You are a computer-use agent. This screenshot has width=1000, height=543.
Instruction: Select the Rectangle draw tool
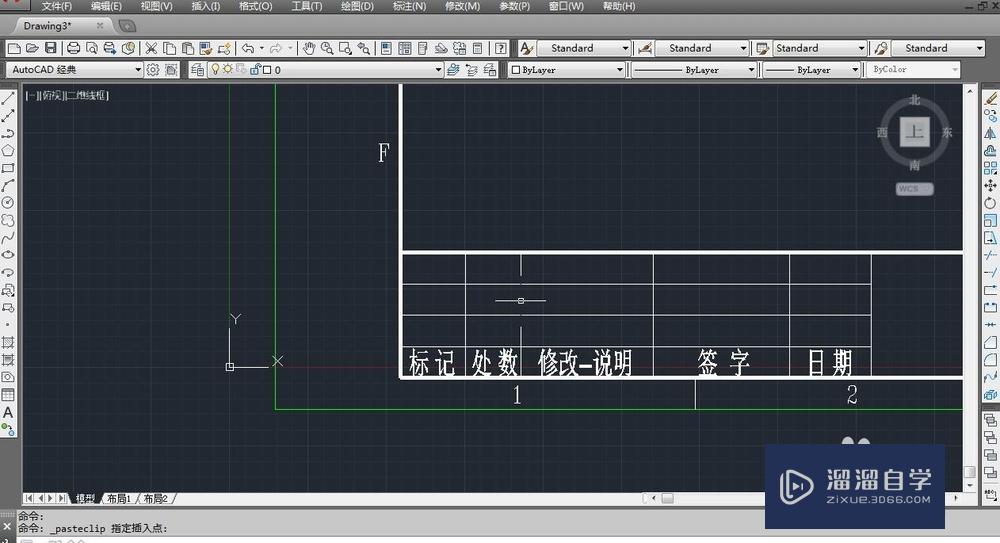tap(8, 168)
